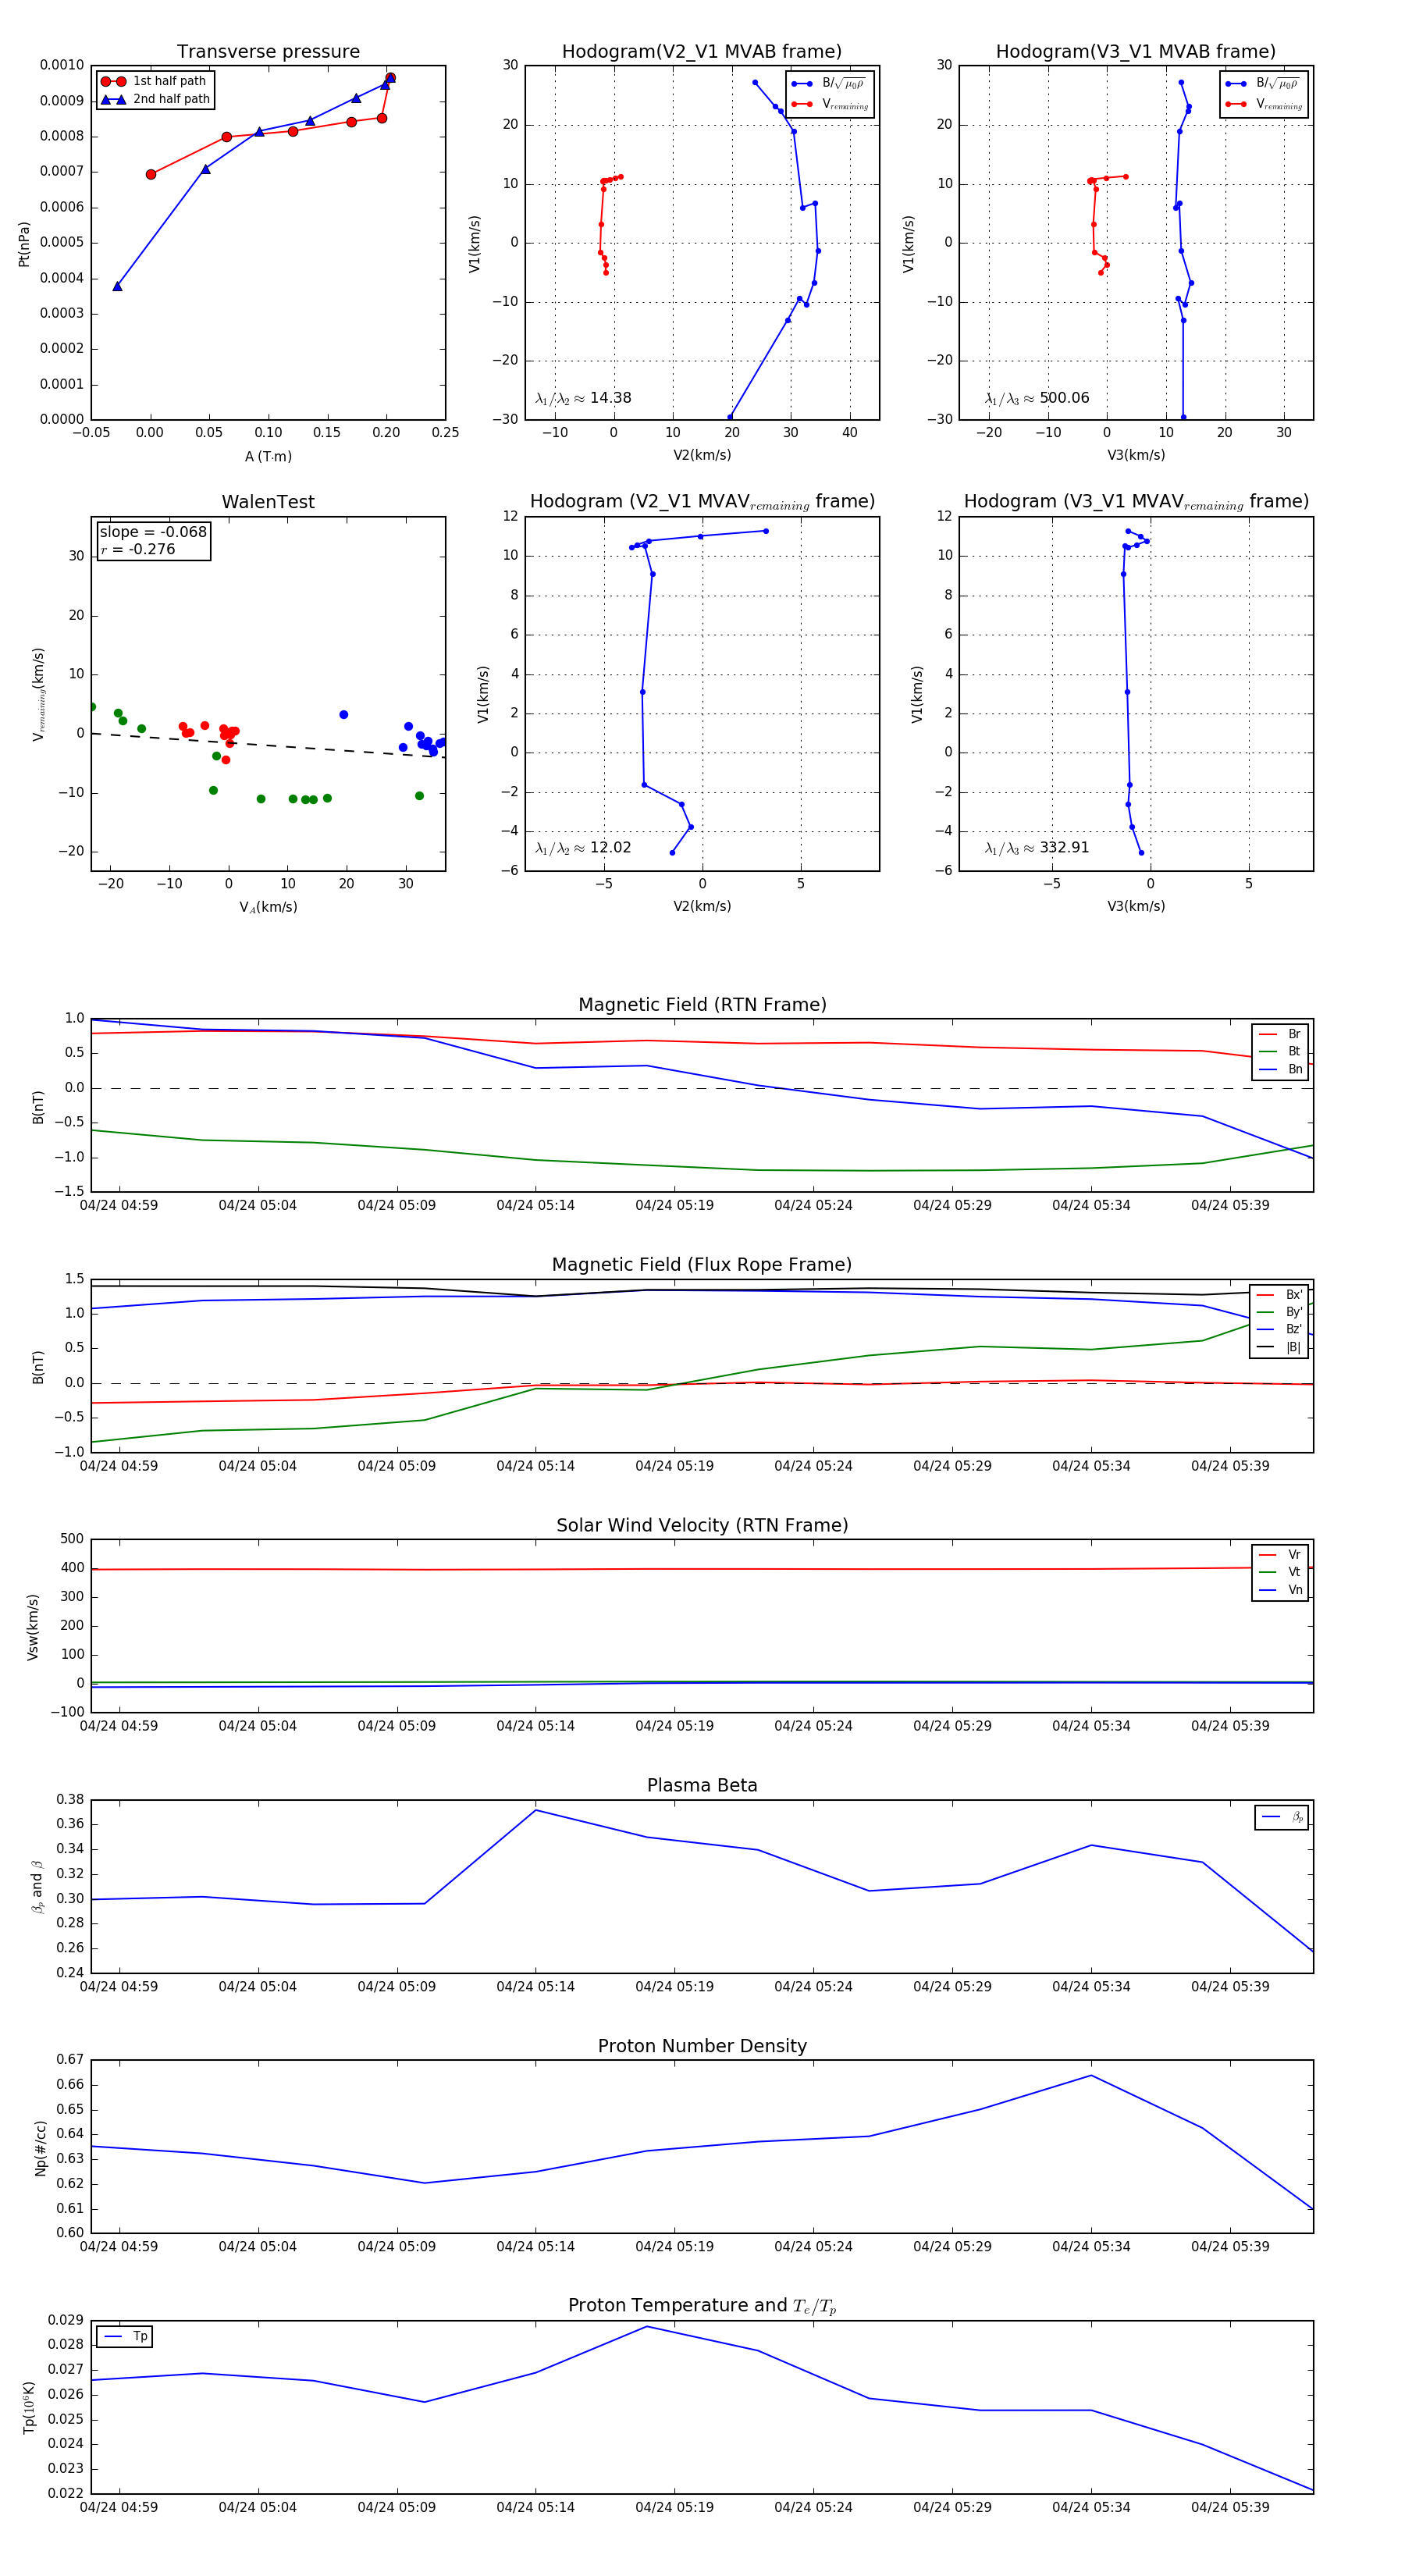Click the 'WalenTest' plot title

point(268,502)
